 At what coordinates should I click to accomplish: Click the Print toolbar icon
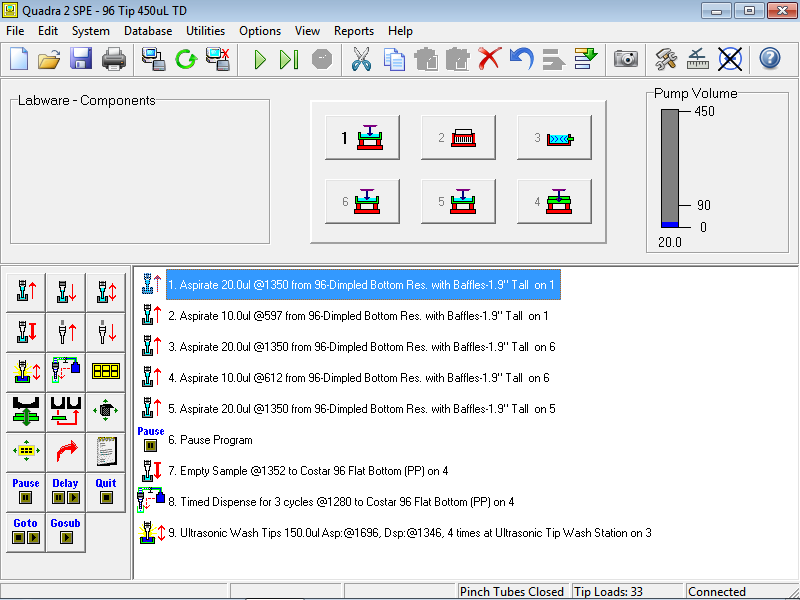114,59
